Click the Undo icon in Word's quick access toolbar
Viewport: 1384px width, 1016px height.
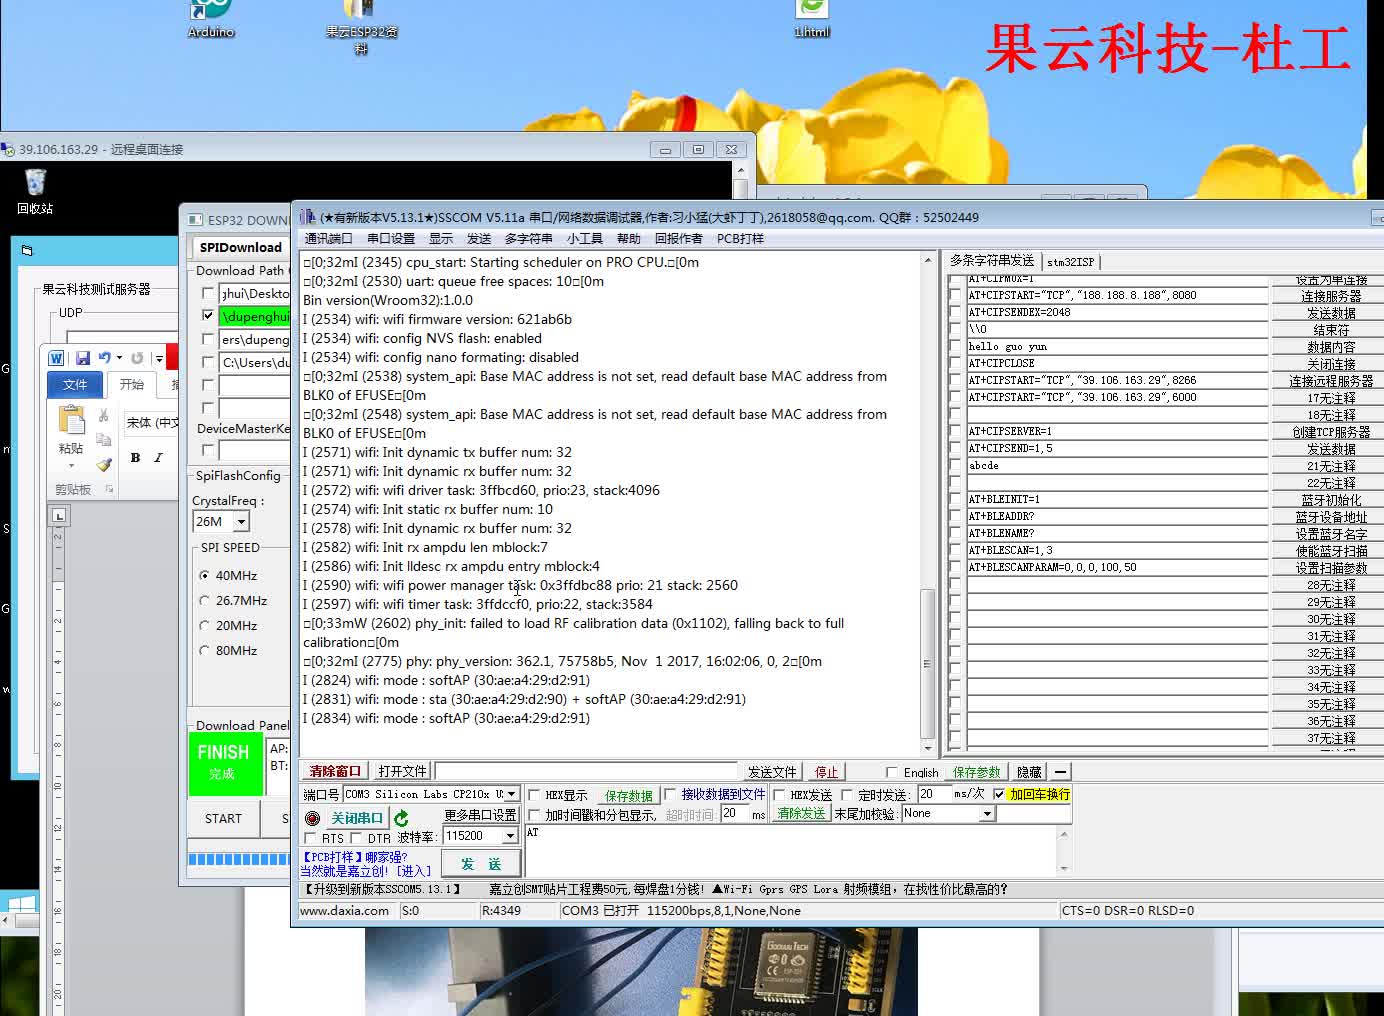(104, 358)
